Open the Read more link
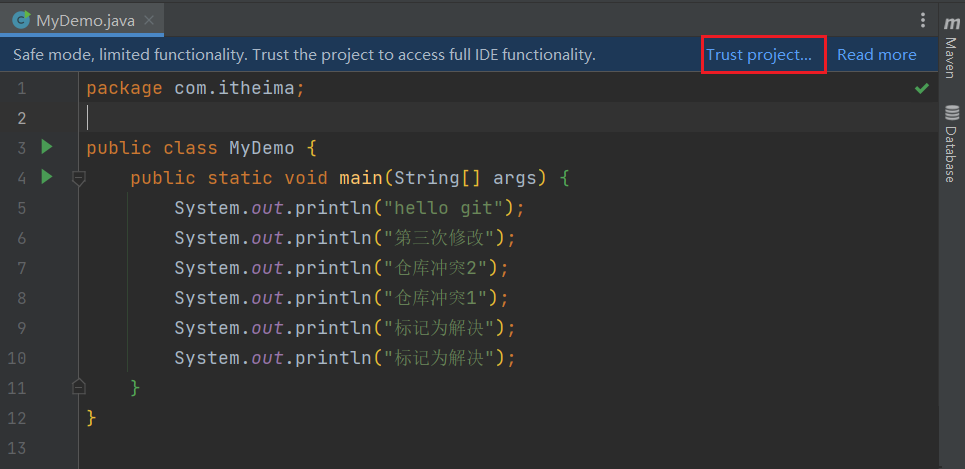Screen dimensions: 965x469 (876, 55)
